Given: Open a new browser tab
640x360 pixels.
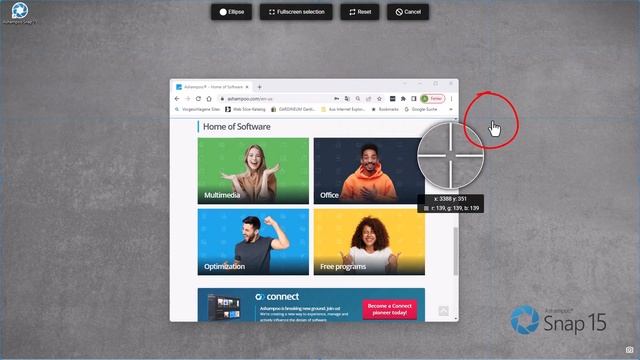Looking at the screenshot, I should click(x=260, y=87).
